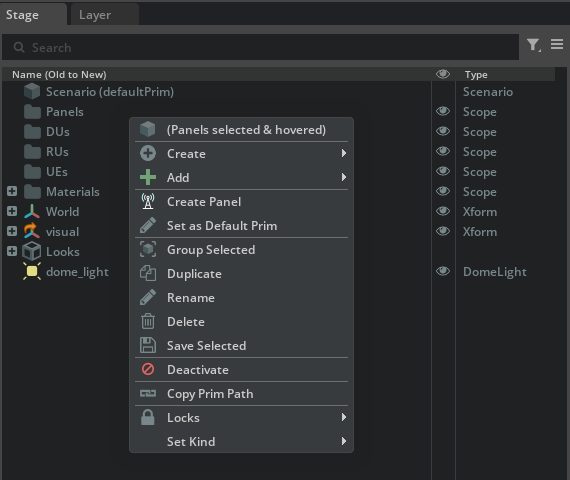Viewport: 570px width, 480px height.
Task: Click the padlock icon beside Locks
Action: (x=148, y=417)
